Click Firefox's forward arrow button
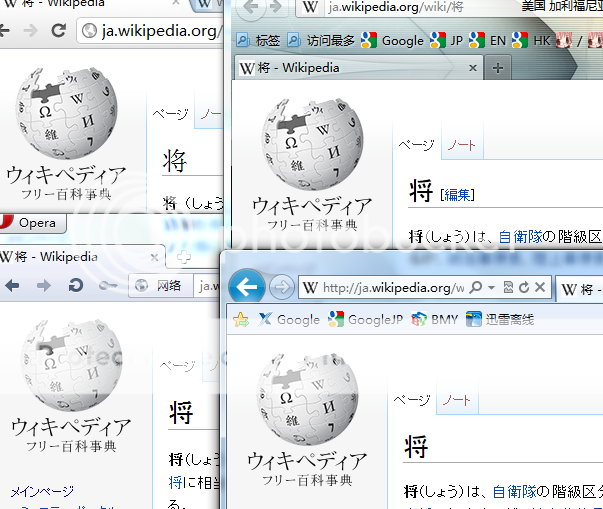The image size is (603, 509). tap(275, 7)
